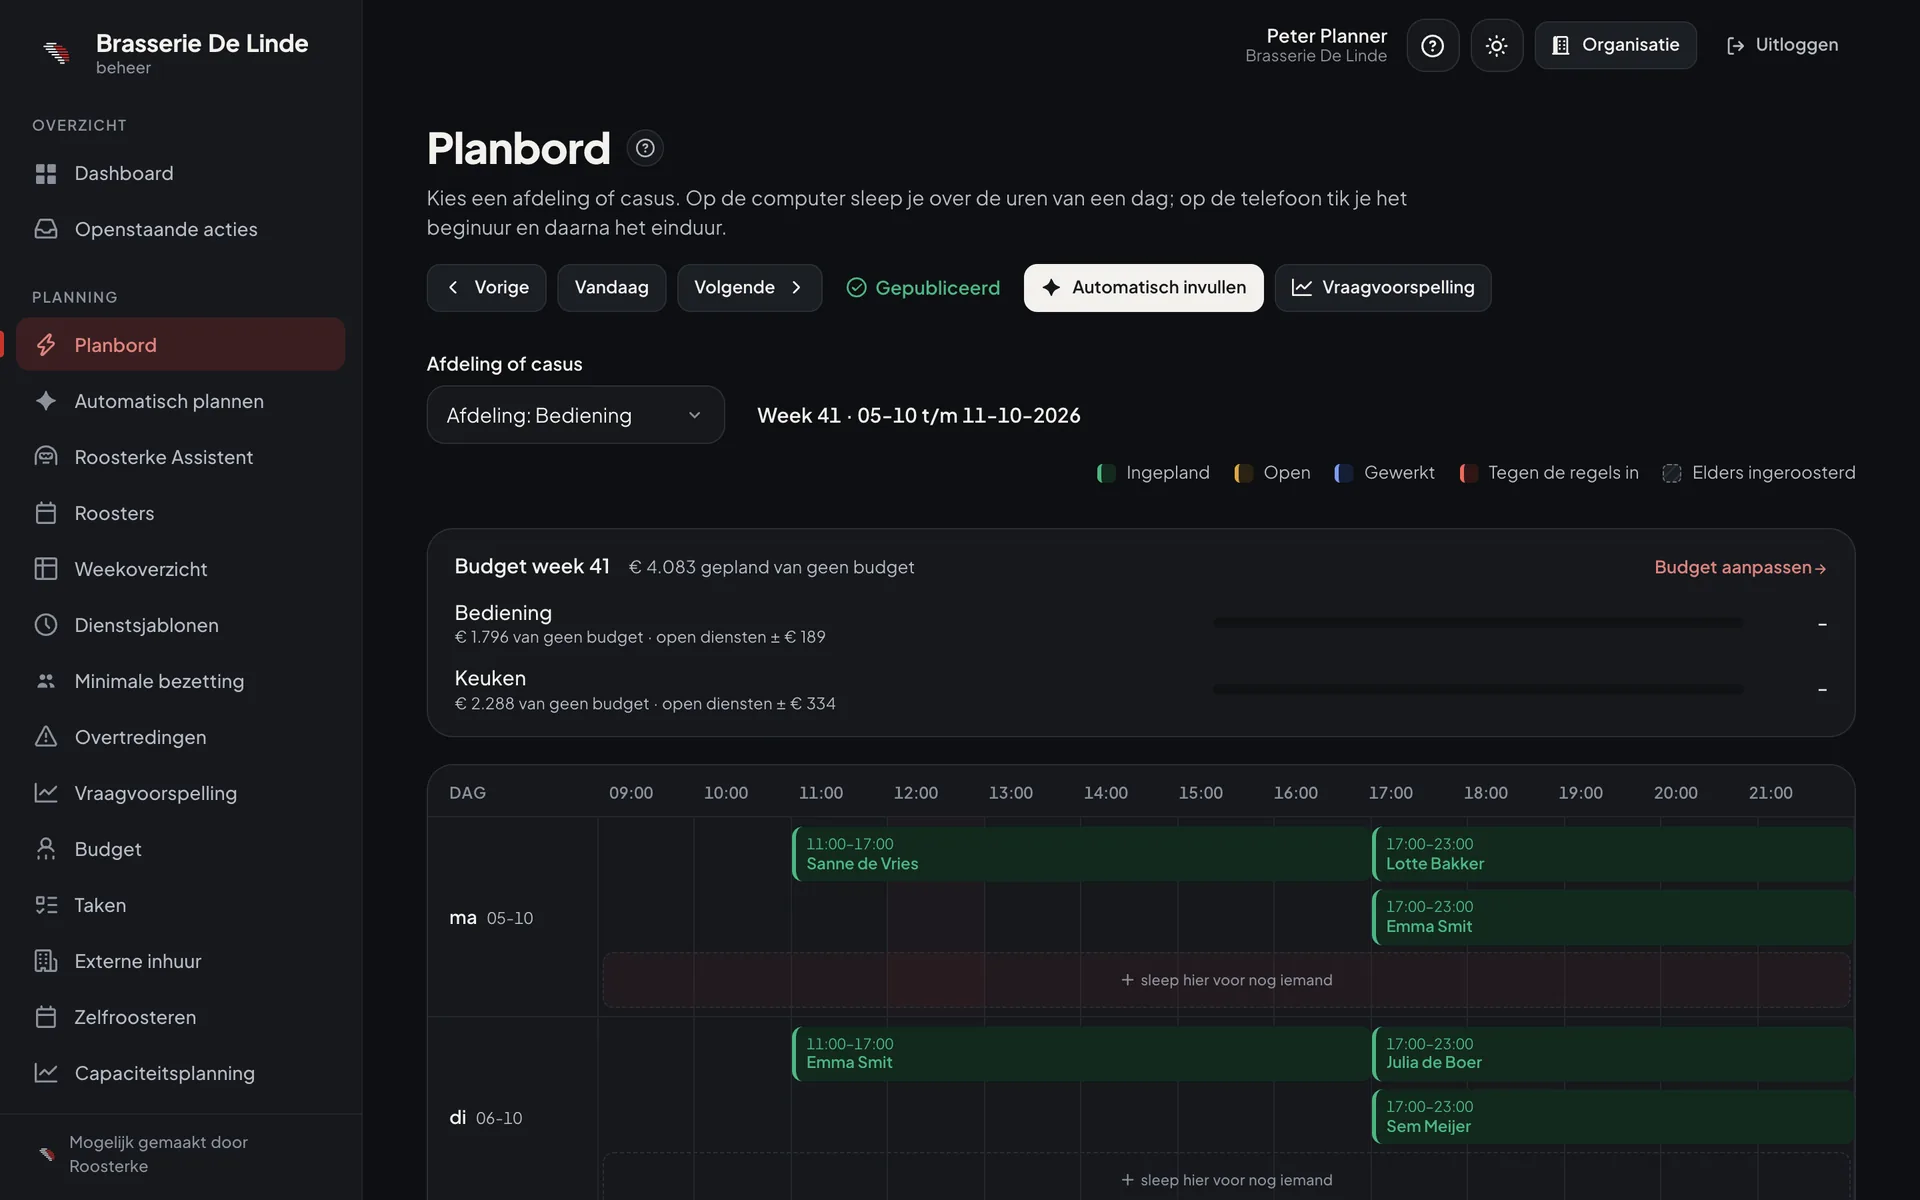Open Capaciteitsplanning

[180, 1073]
